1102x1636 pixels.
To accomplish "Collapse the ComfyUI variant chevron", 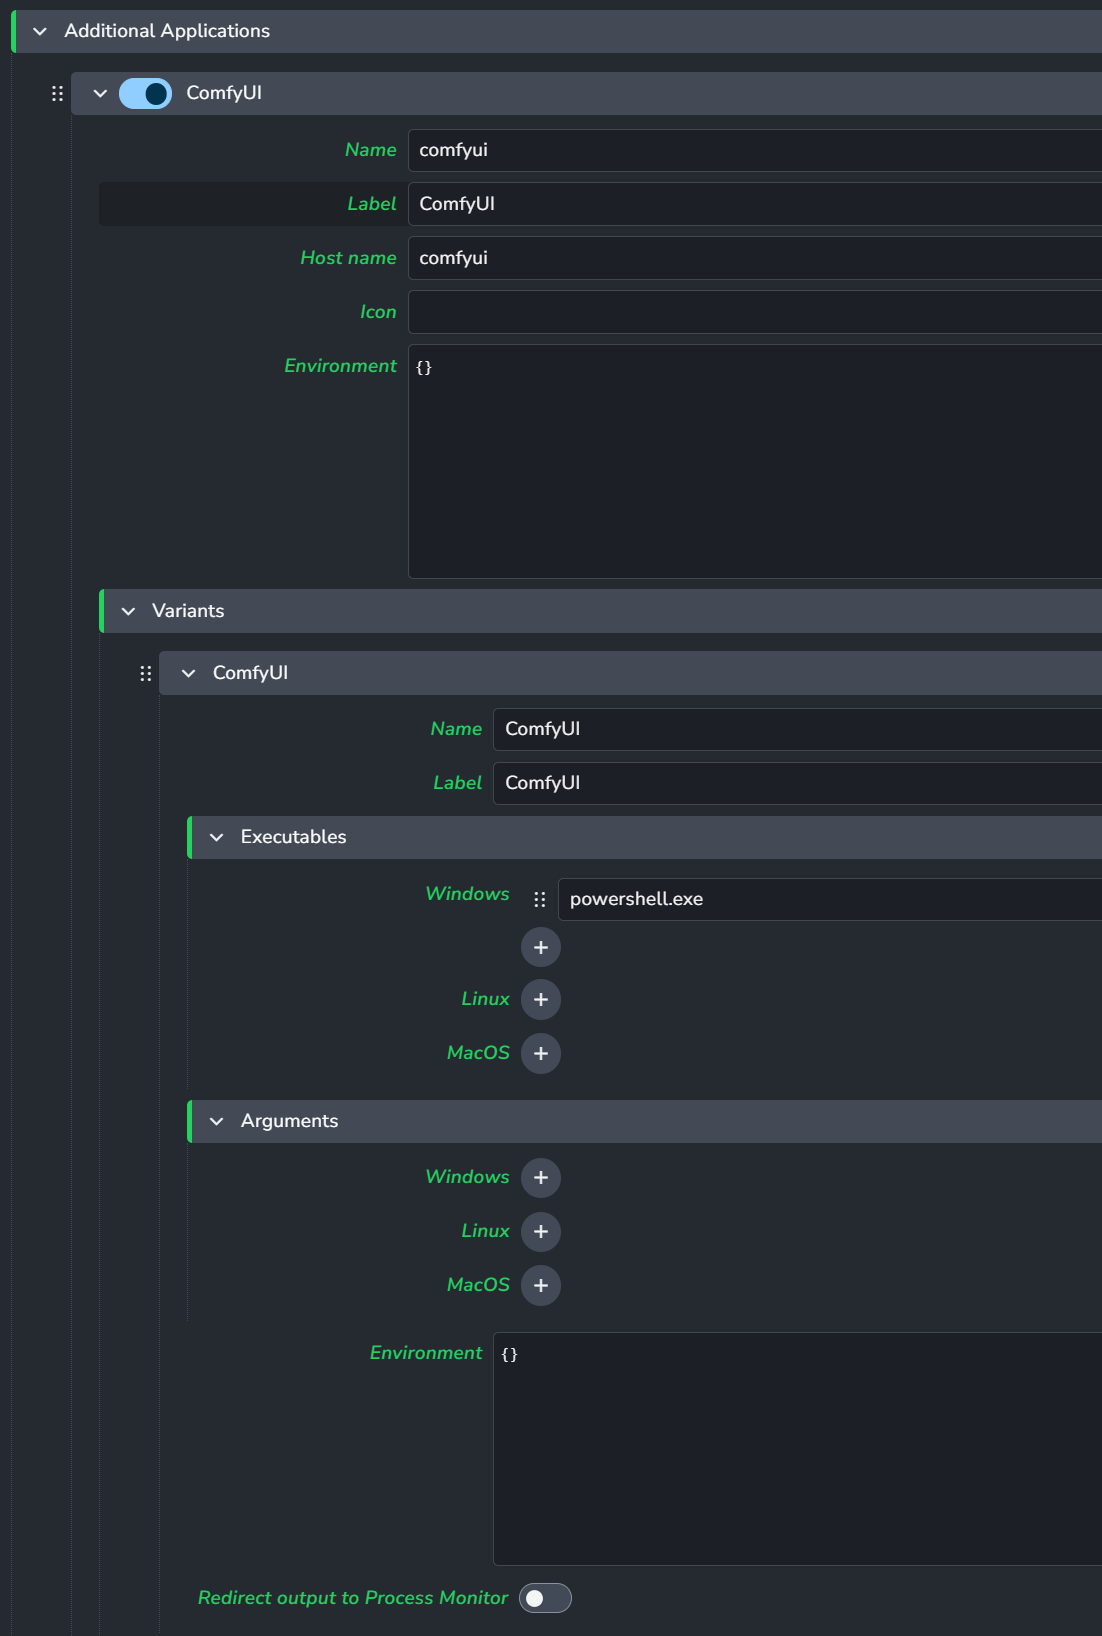I will tap(188, 673).
